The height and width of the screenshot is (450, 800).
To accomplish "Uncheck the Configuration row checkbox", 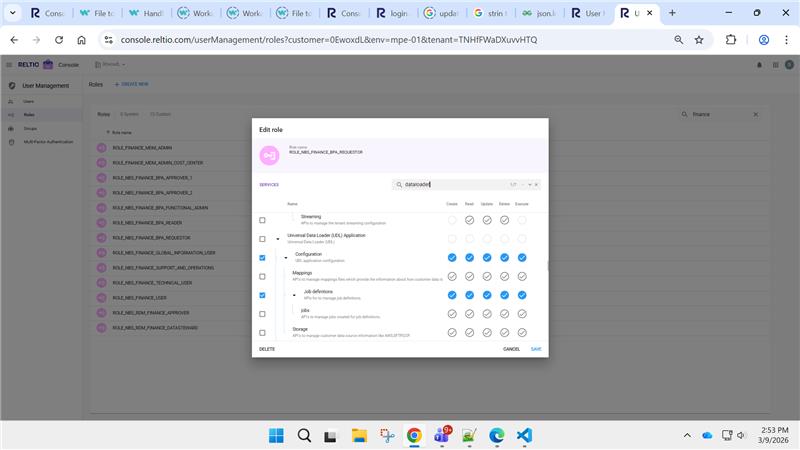I will tap(262, 258).
